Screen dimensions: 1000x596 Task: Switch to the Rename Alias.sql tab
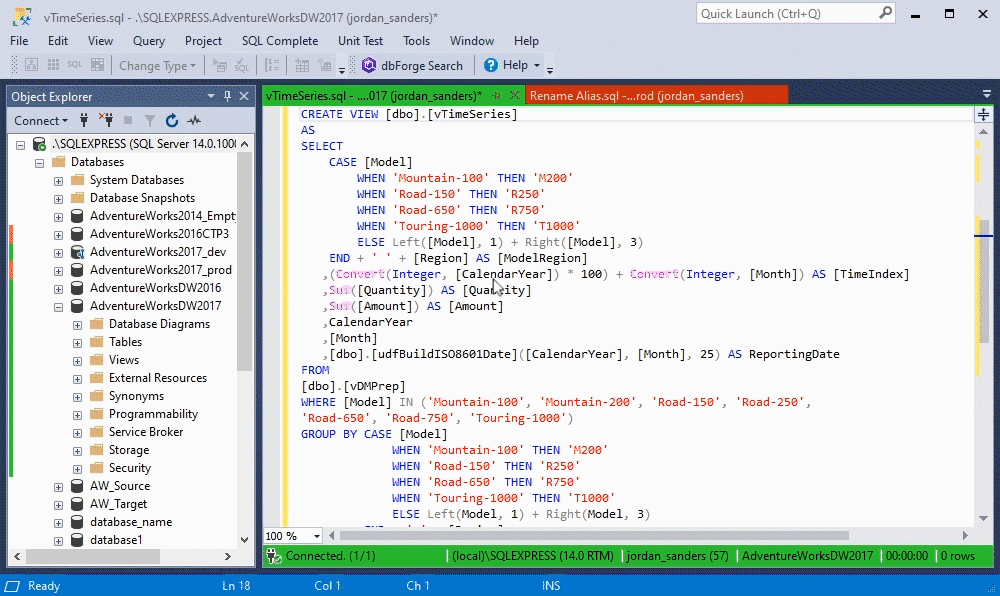point(636,96)
